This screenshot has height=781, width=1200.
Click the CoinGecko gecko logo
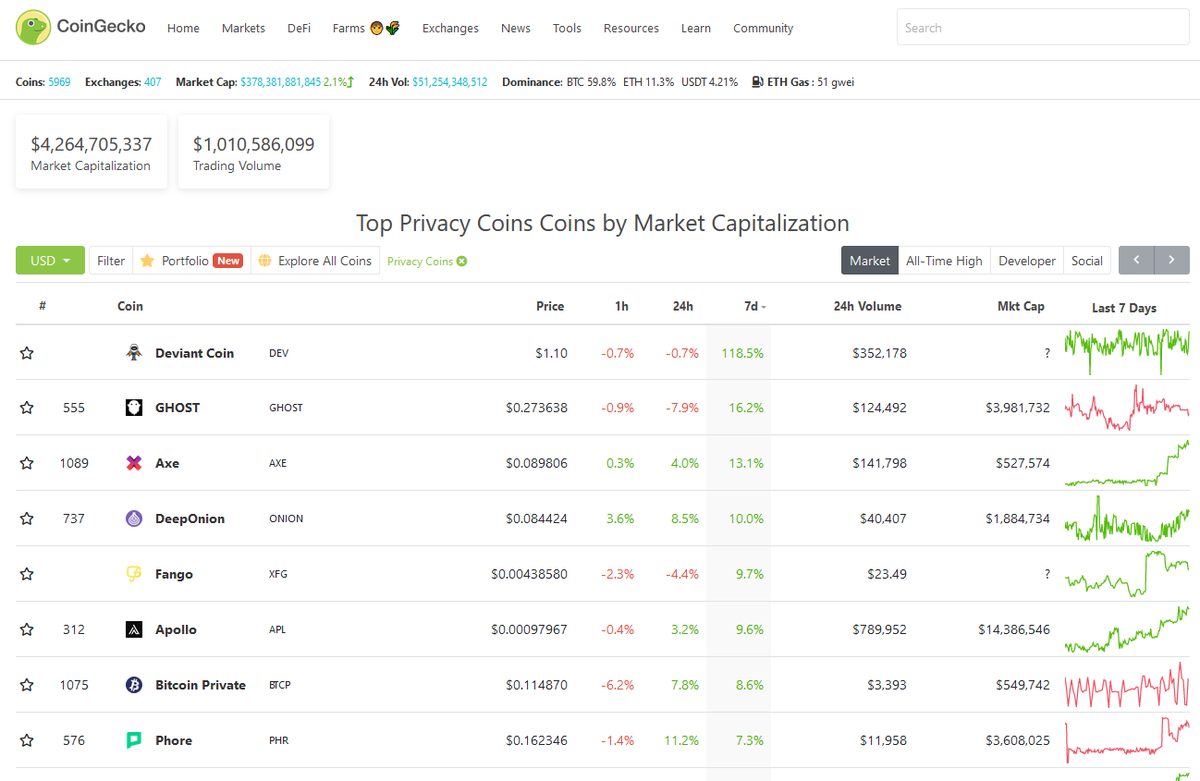(32, 27)
